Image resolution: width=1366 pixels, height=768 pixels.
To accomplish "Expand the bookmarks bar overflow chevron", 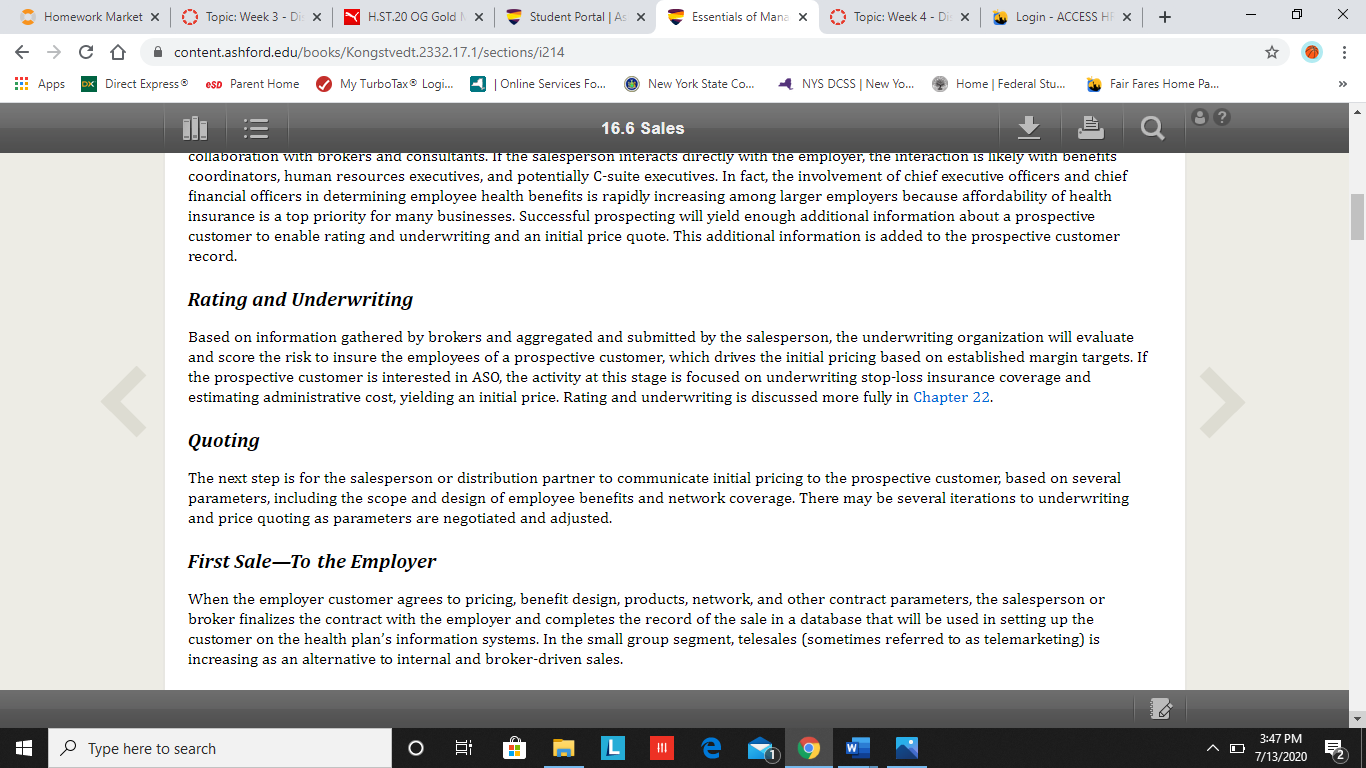I will [x=1342, y=84].
